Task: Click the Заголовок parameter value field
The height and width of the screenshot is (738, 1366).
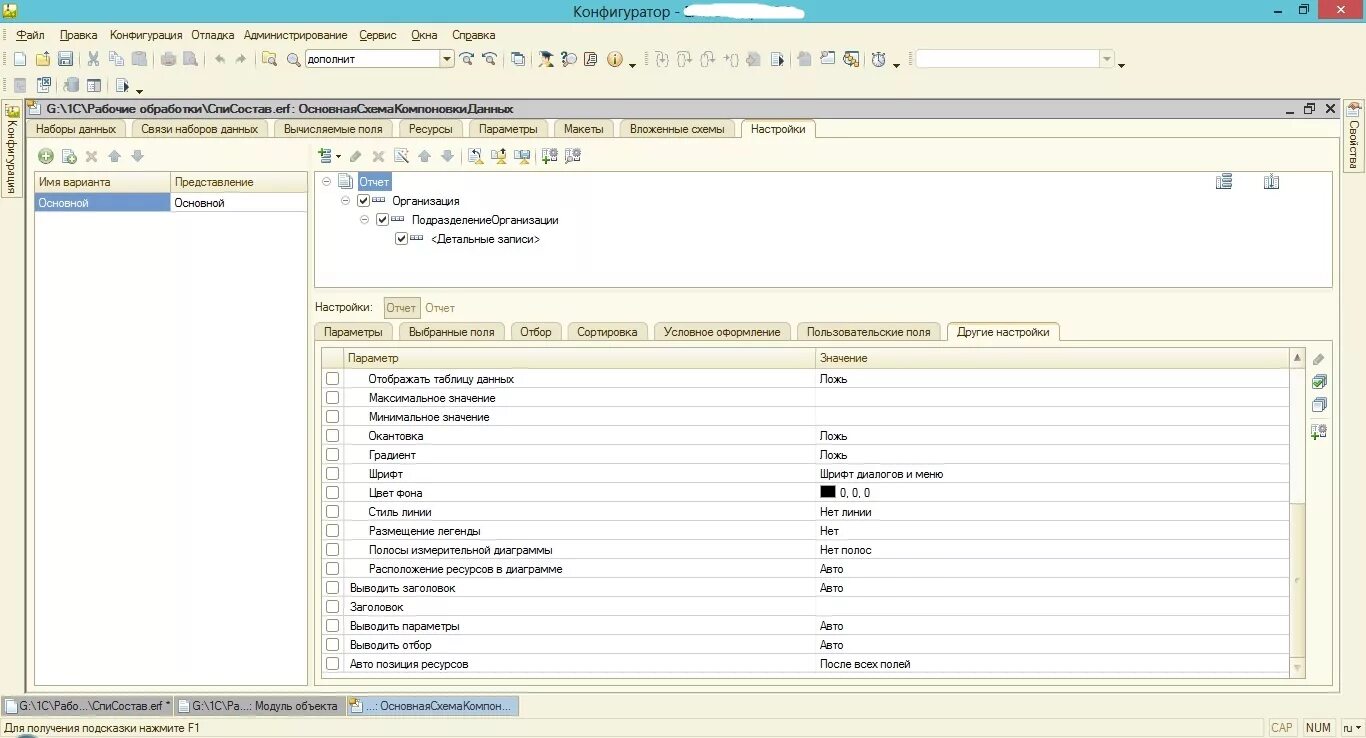Action: [x=1052, y=607]
